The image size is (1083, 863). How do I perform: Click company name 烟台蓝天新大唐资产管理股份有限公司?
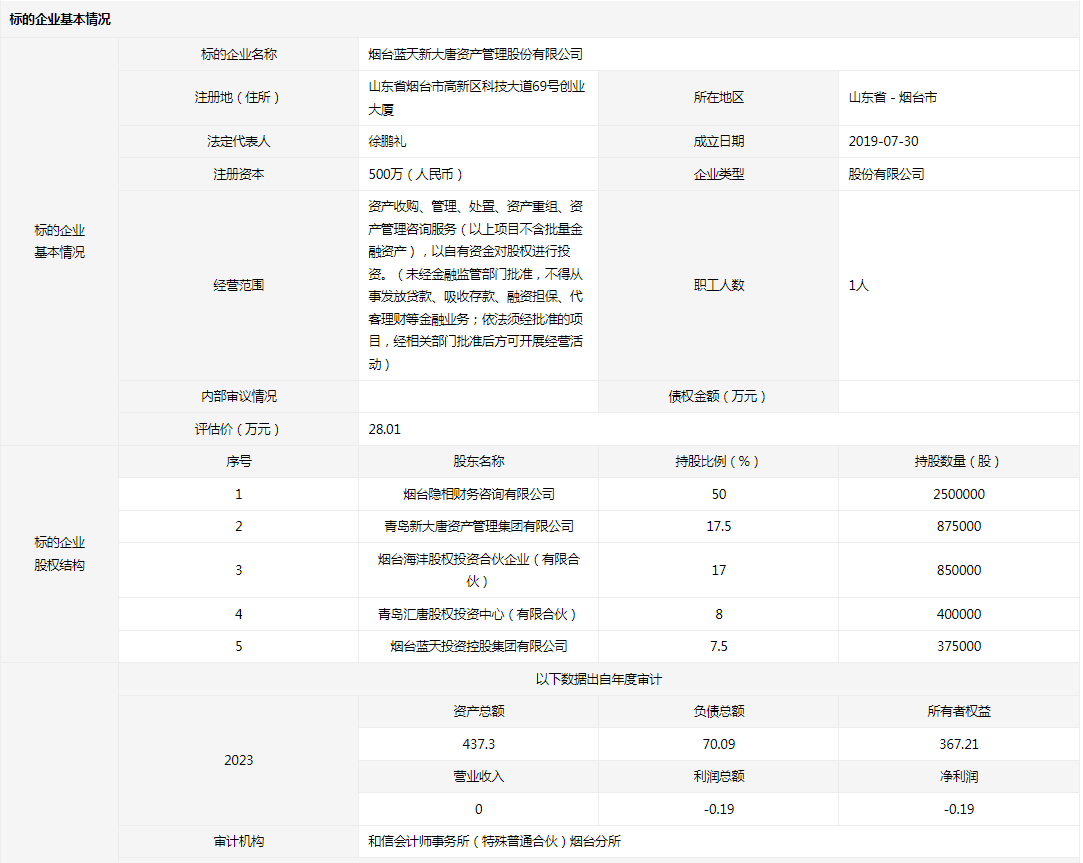pos(475,54)
